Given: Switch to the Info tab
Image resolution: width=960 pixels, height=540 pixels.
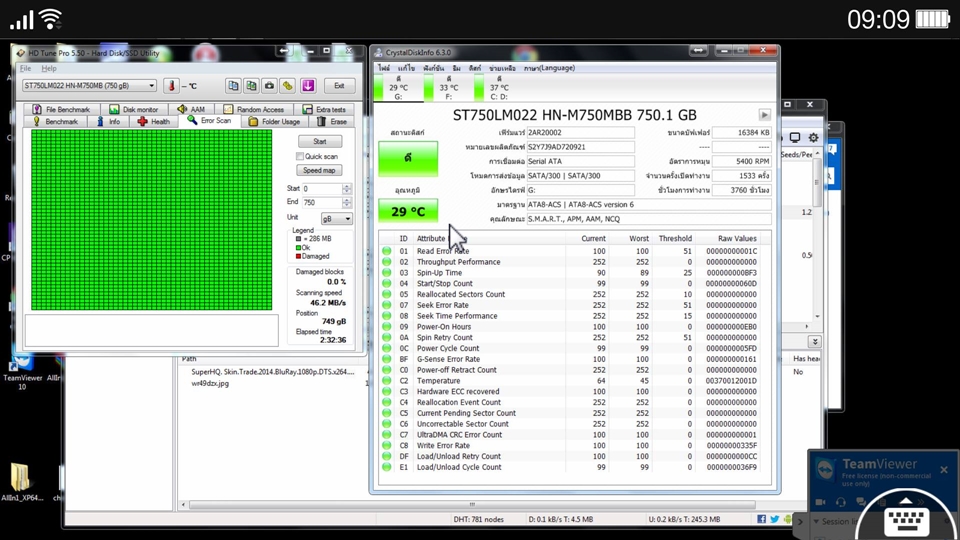Looking at the screenshot, I should coord(108,122).
